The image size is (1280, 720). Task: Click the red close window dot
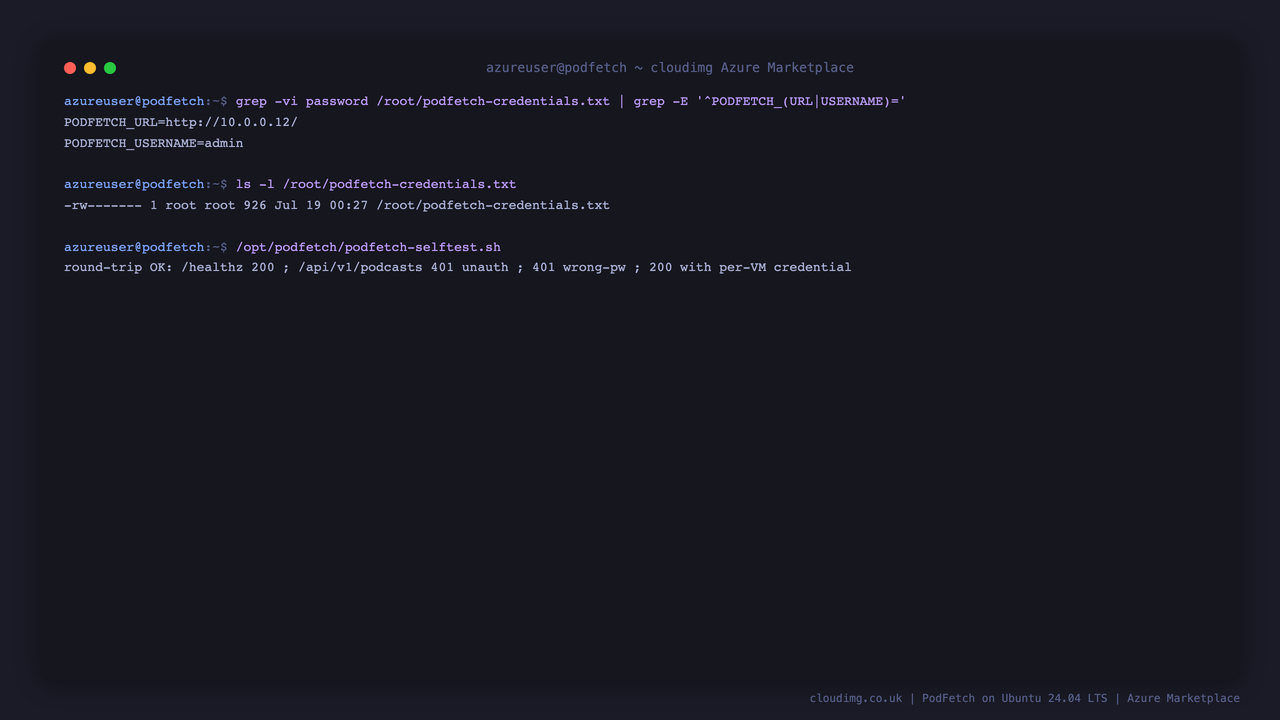click(70, 68)
